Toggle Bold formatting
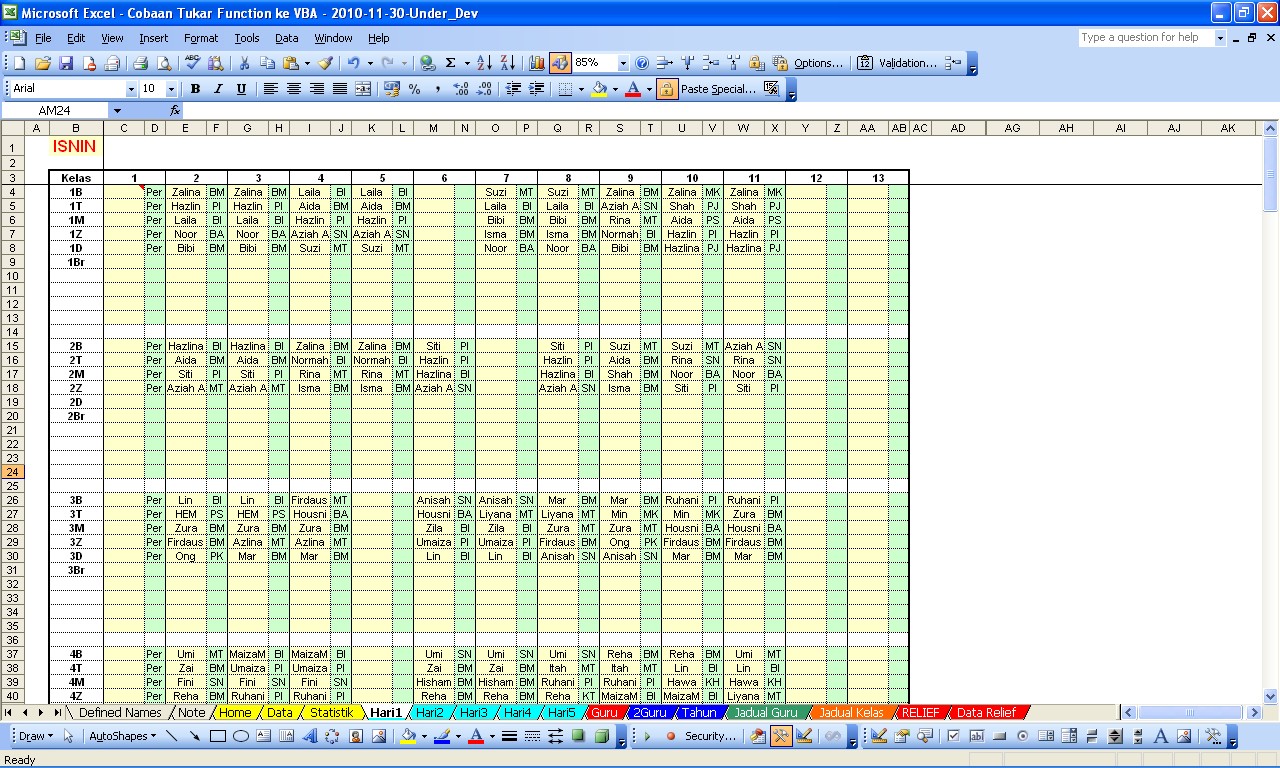The image size is (1280, 768). pos(195,89)
